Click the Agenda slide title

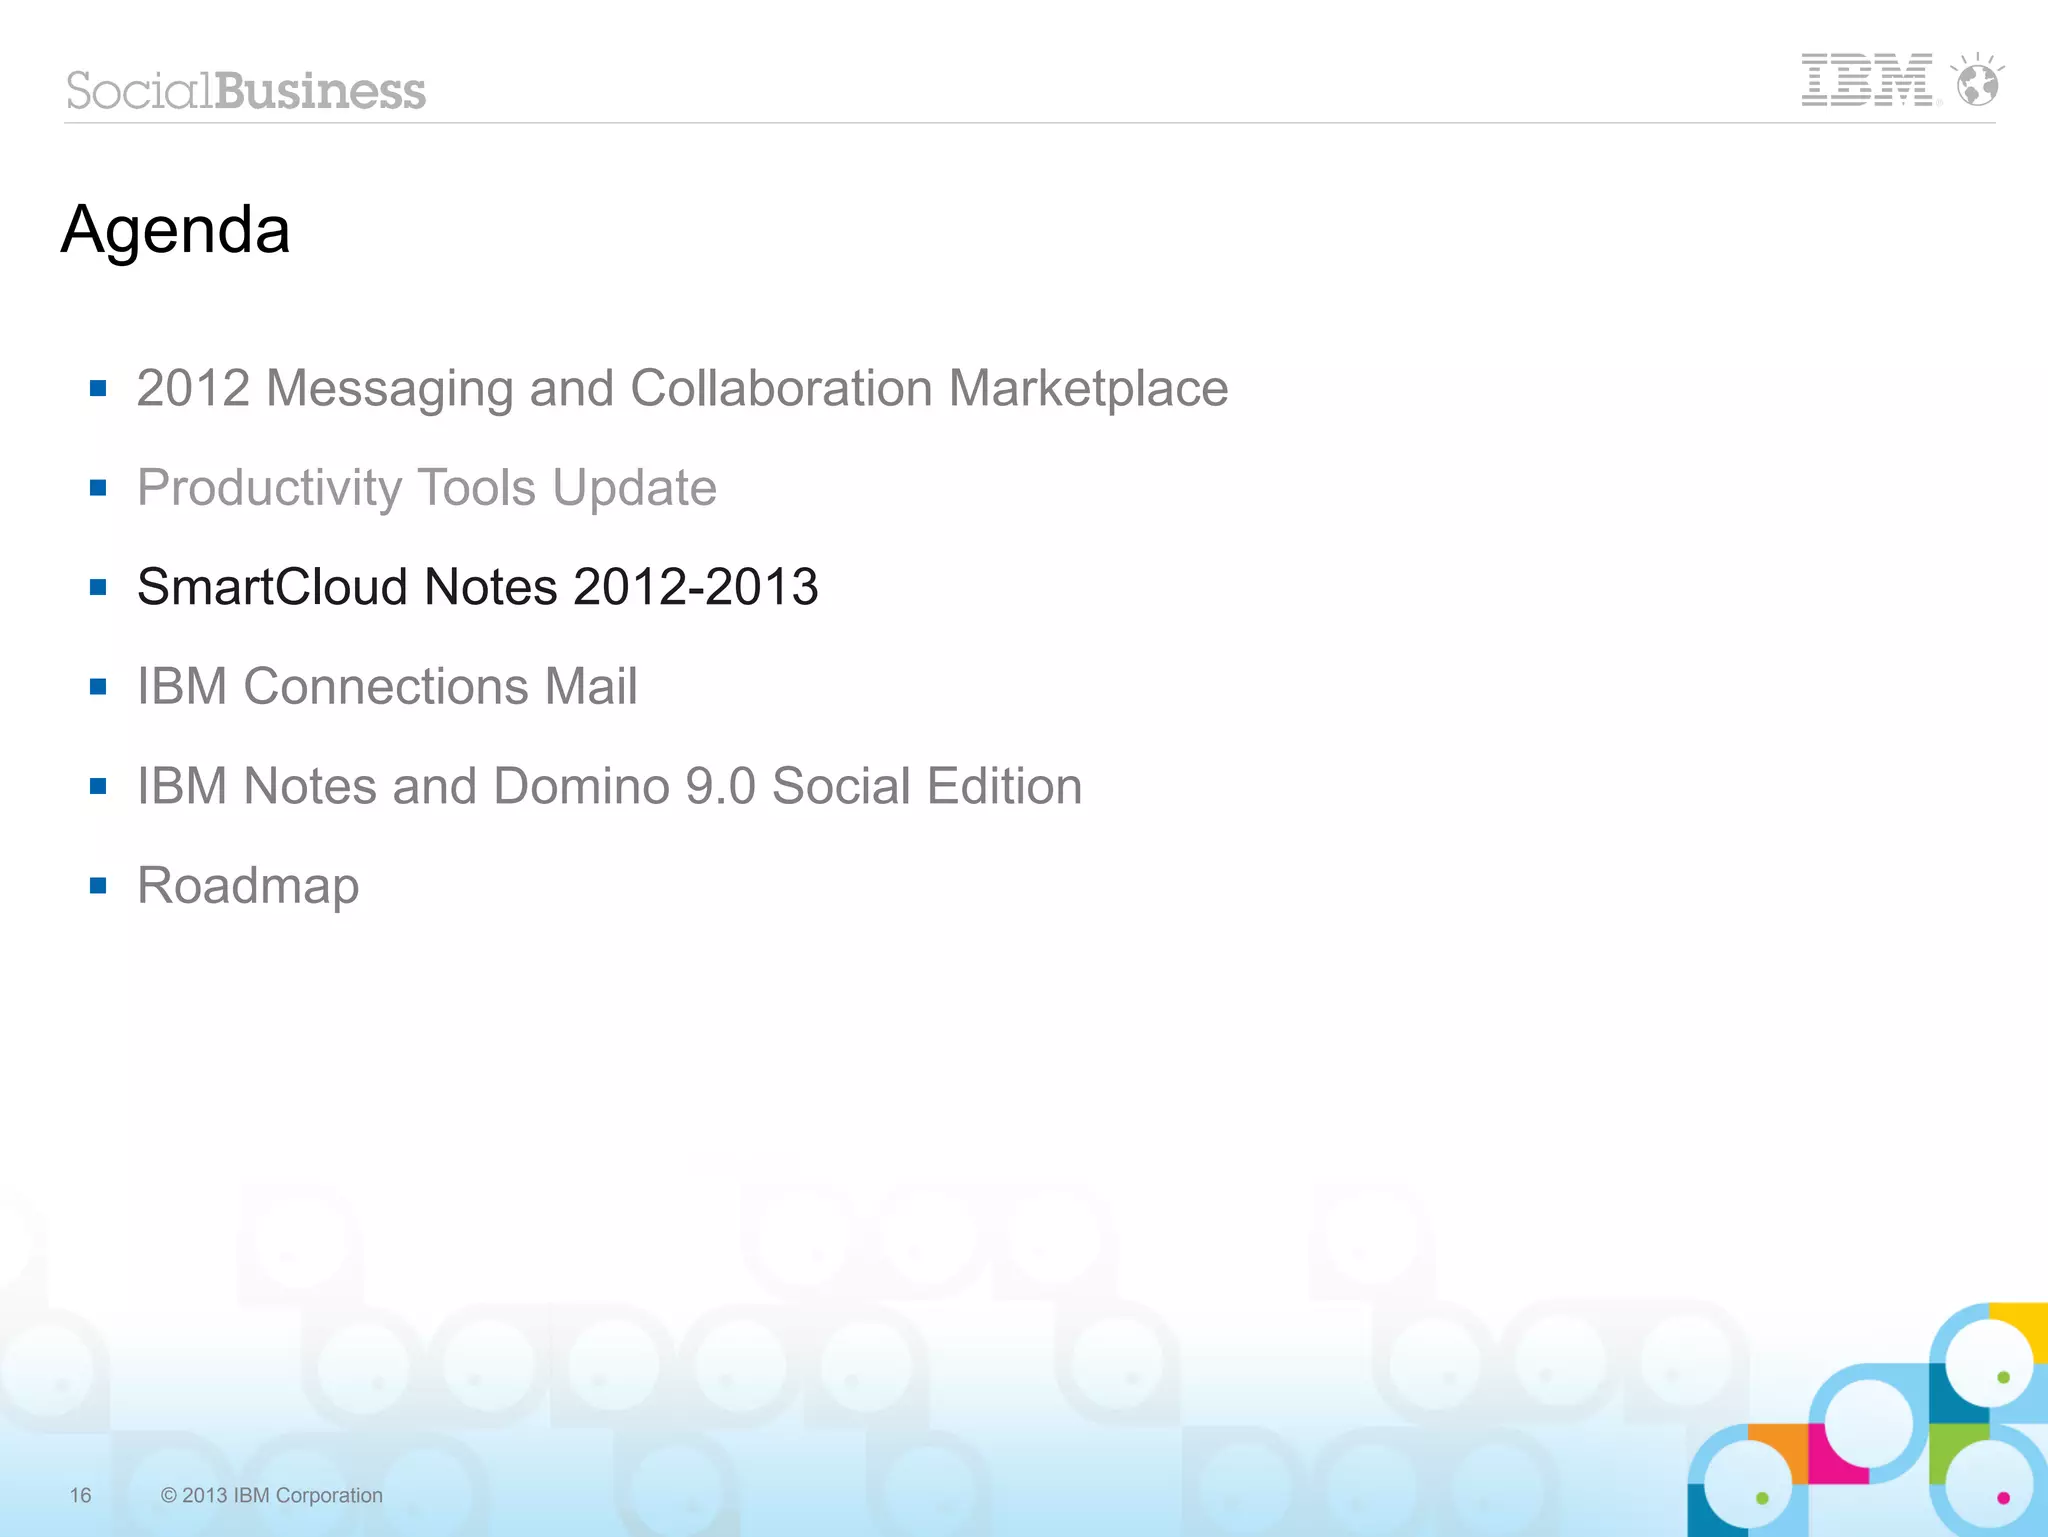click(176, 231)
